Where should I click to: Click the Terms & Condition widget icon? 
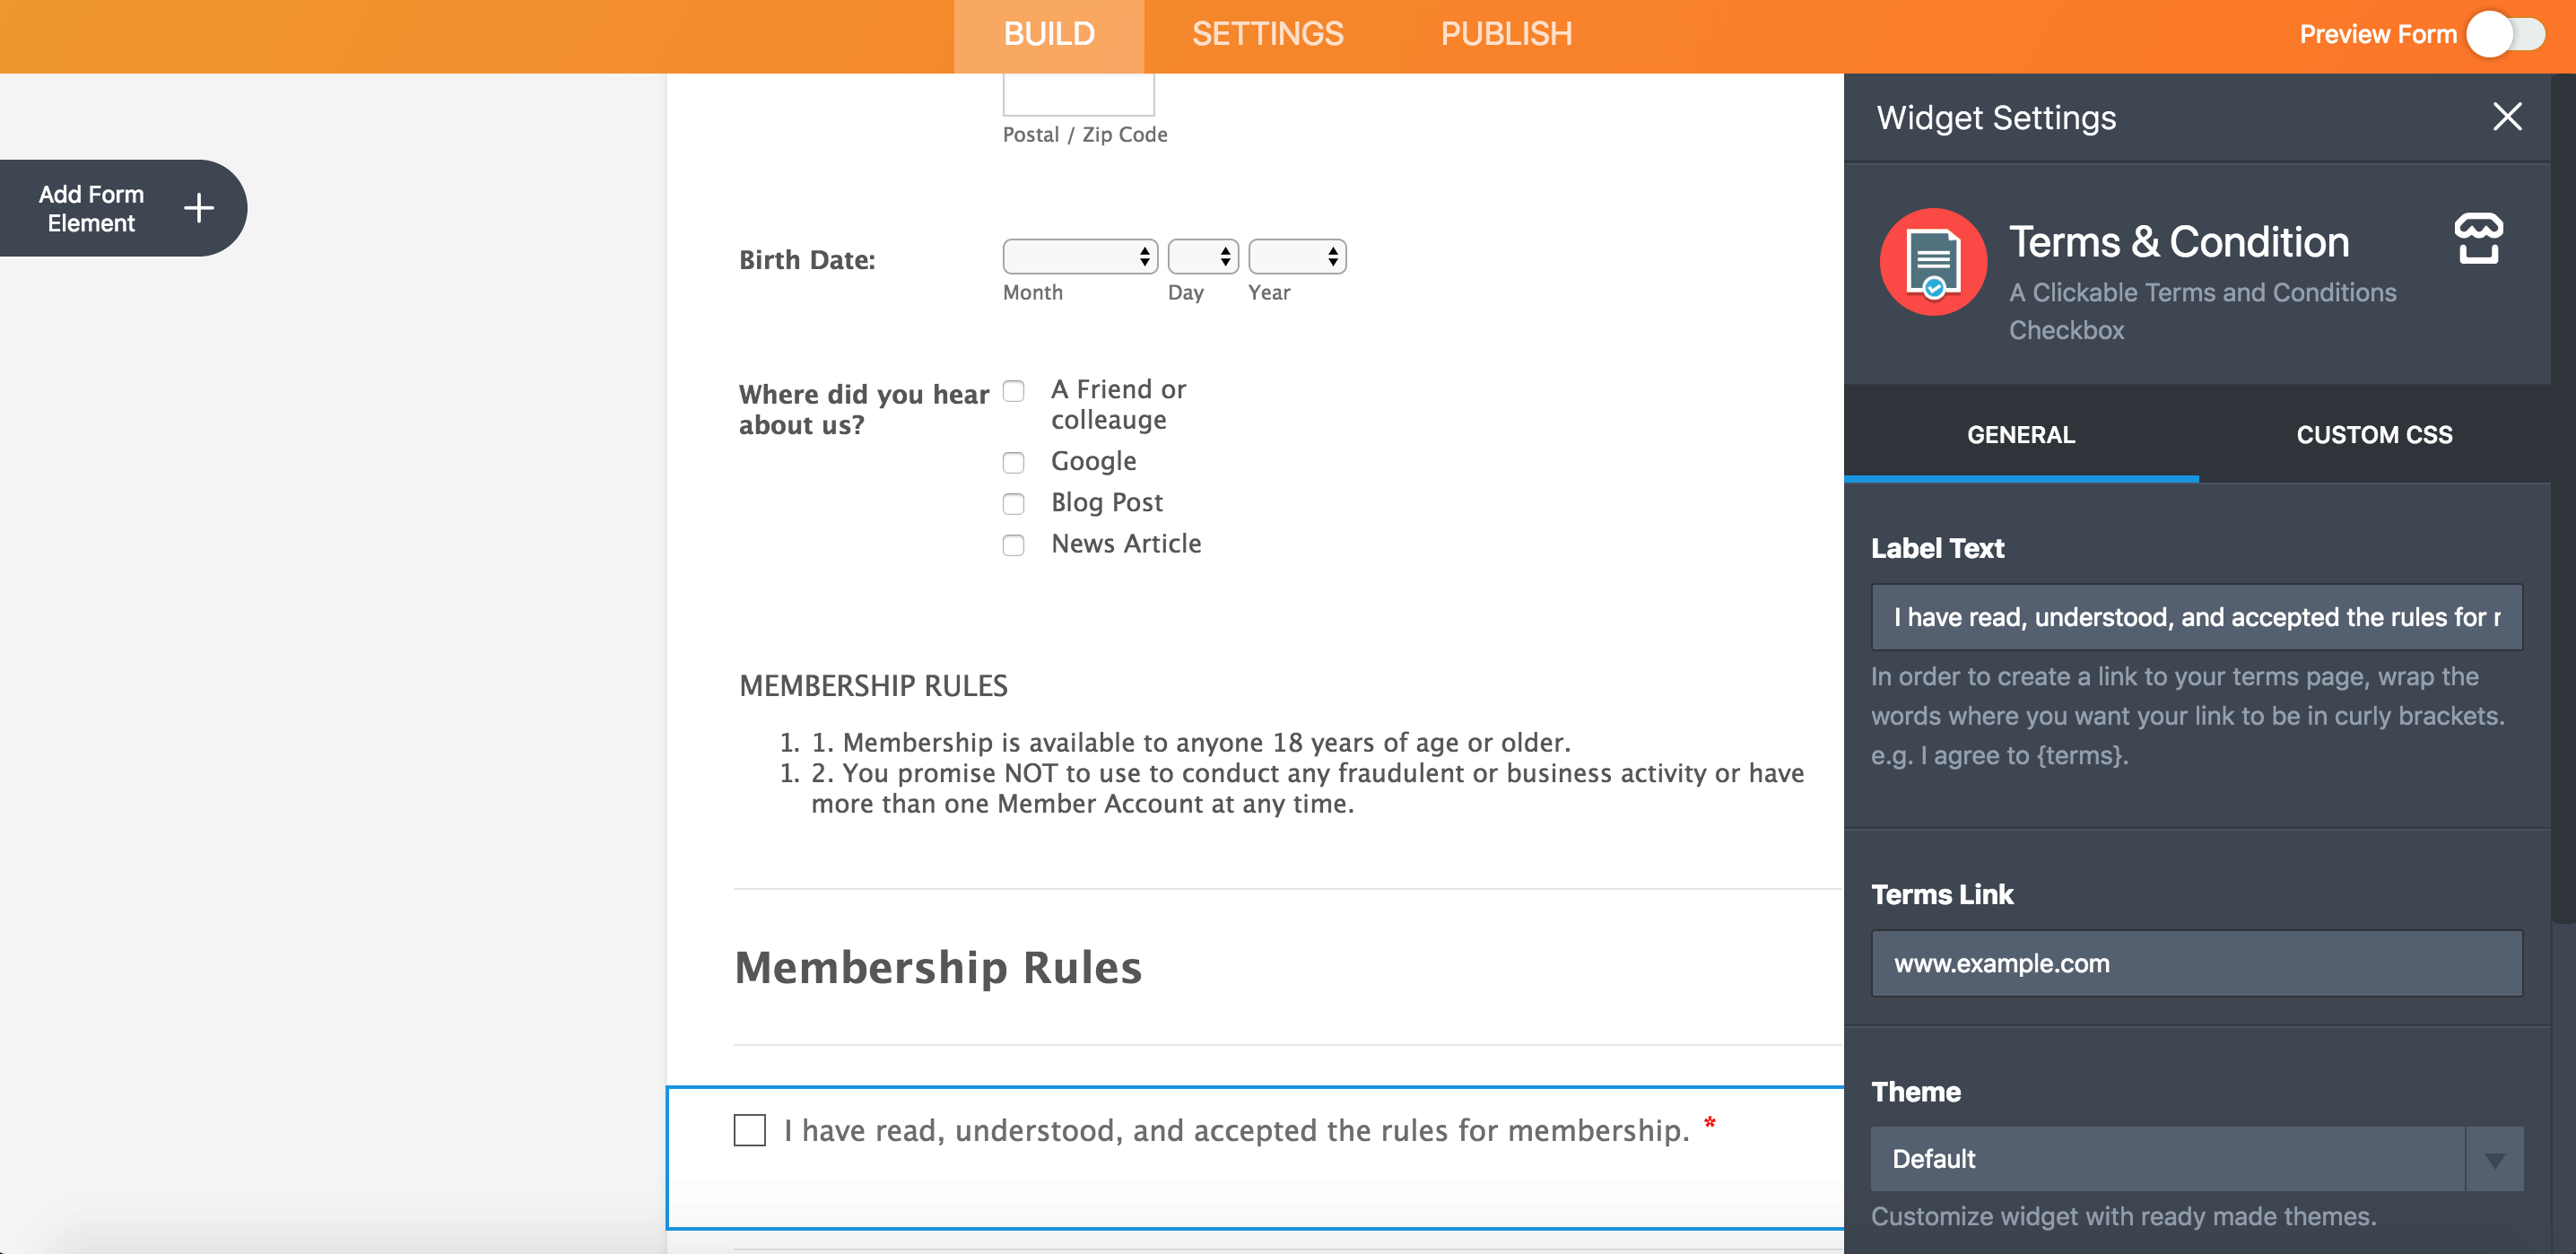coord(1932,262)
